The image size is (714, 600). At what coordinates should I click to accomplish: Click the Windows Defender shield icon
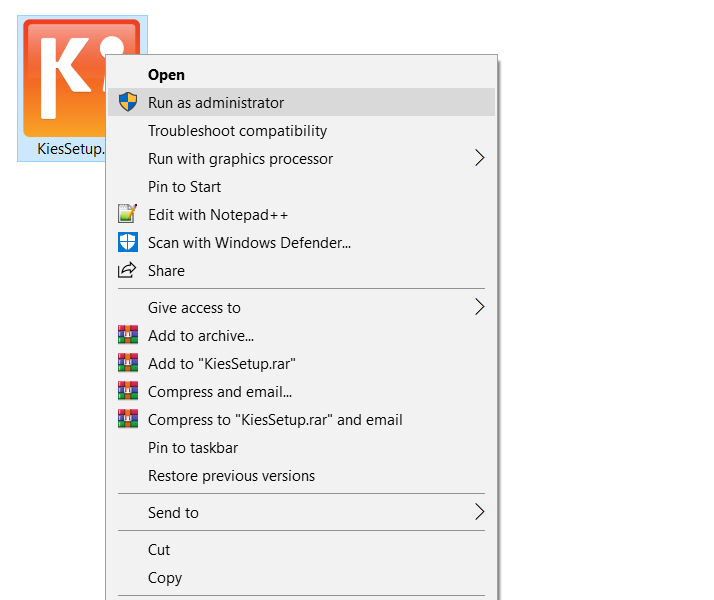[128, 242]
